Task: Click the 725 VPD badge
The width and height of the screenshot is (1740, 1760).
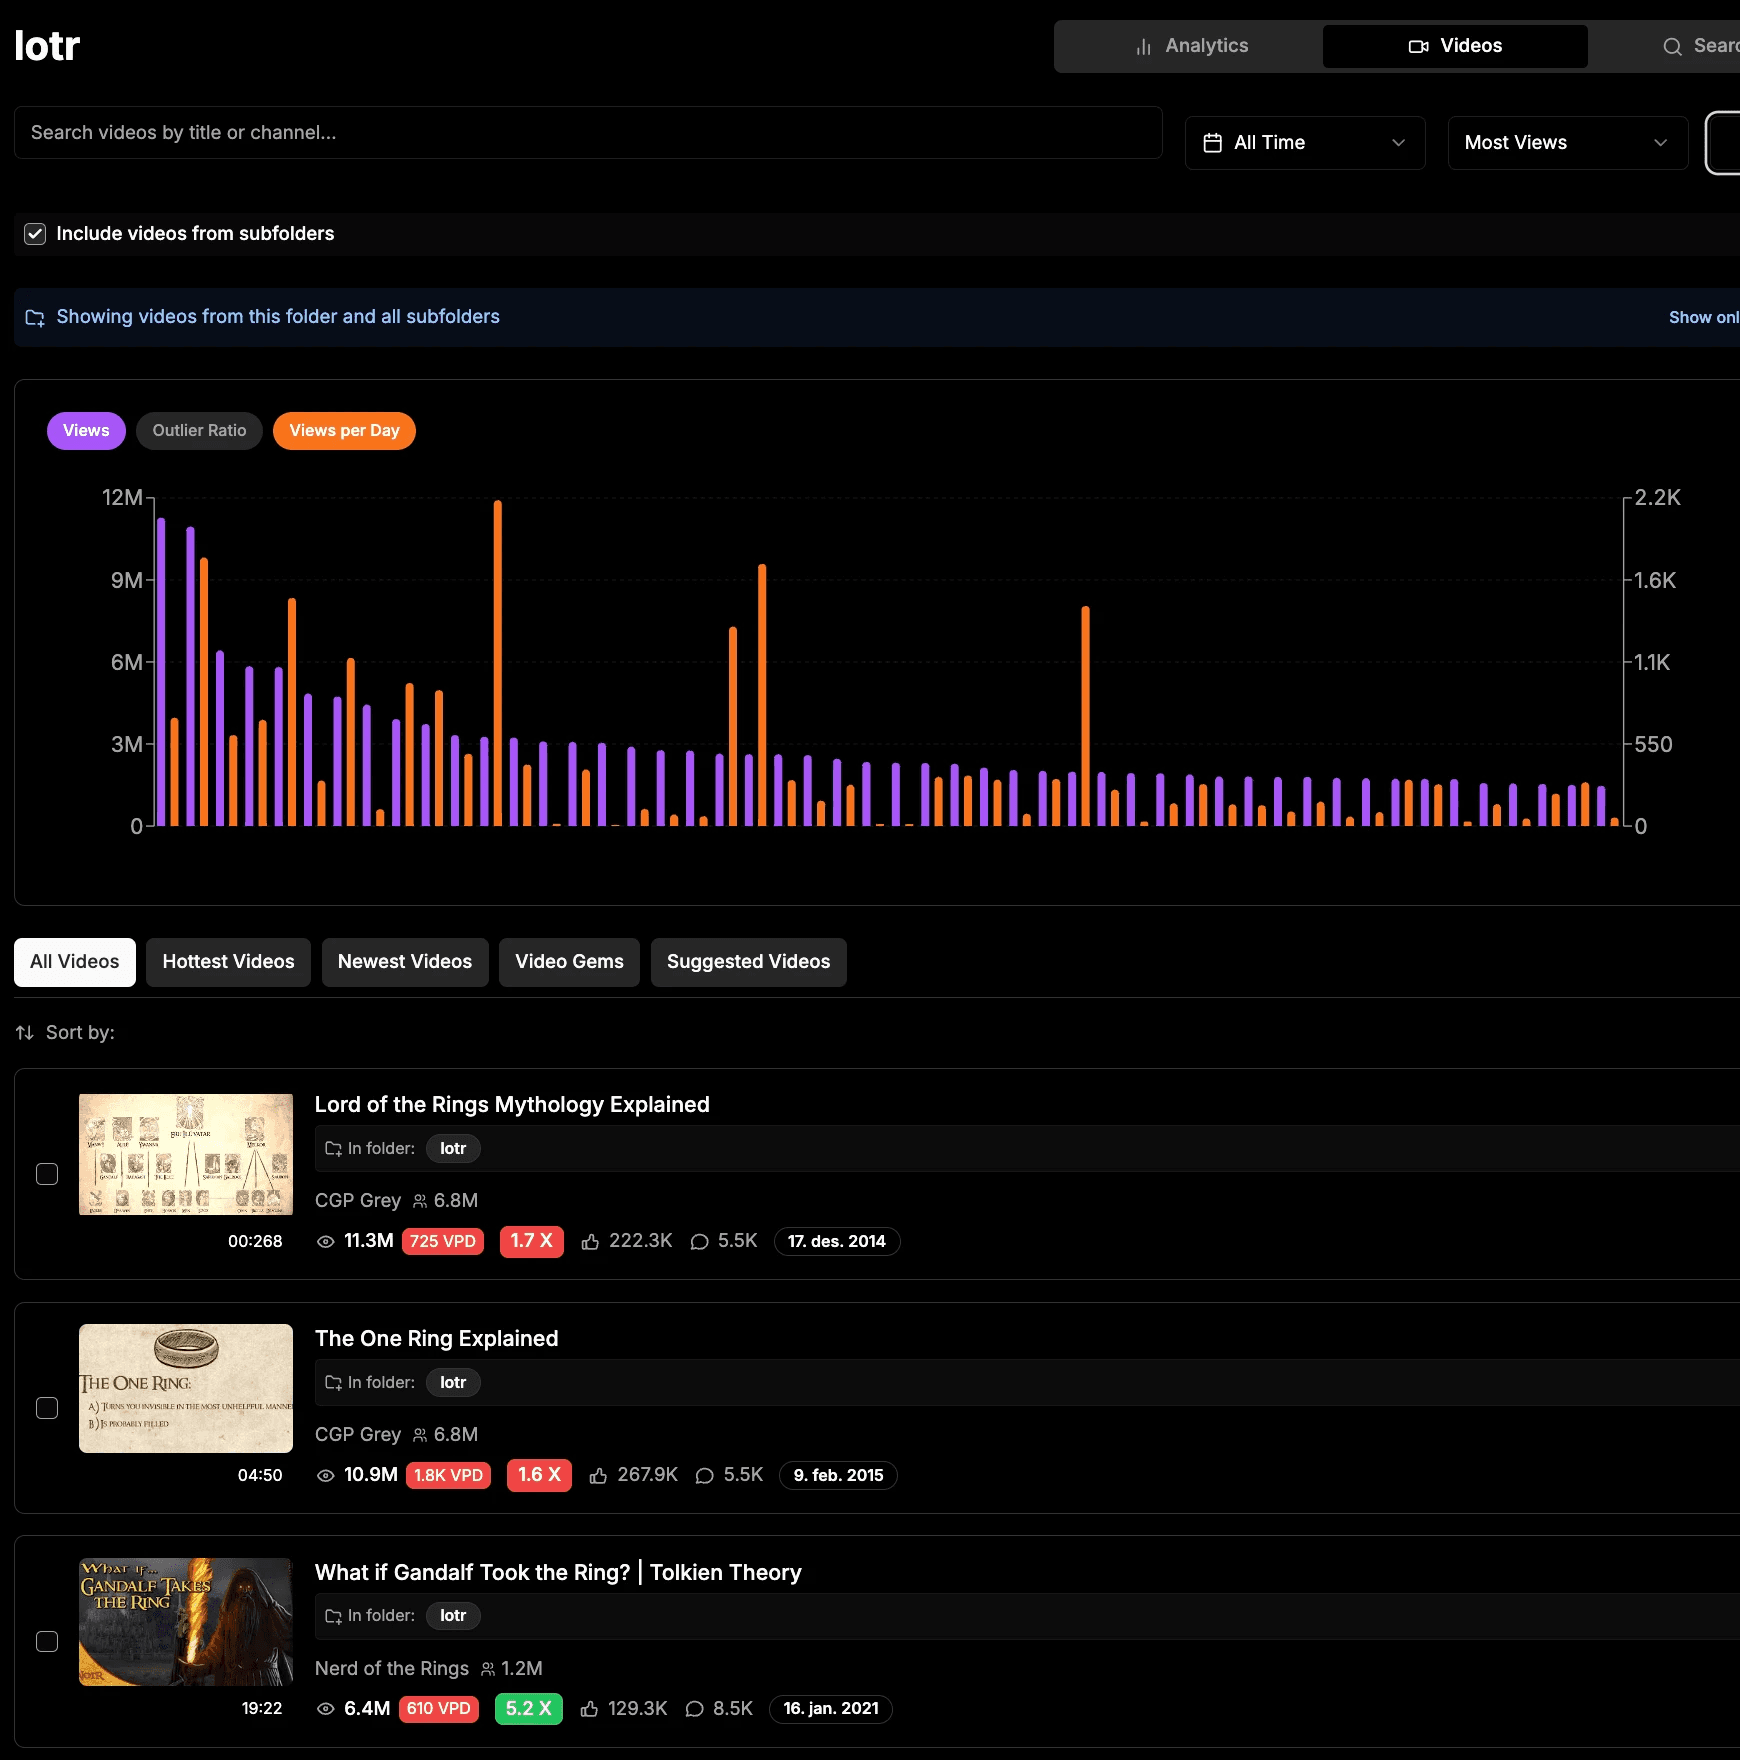Action: [443, 1242]
